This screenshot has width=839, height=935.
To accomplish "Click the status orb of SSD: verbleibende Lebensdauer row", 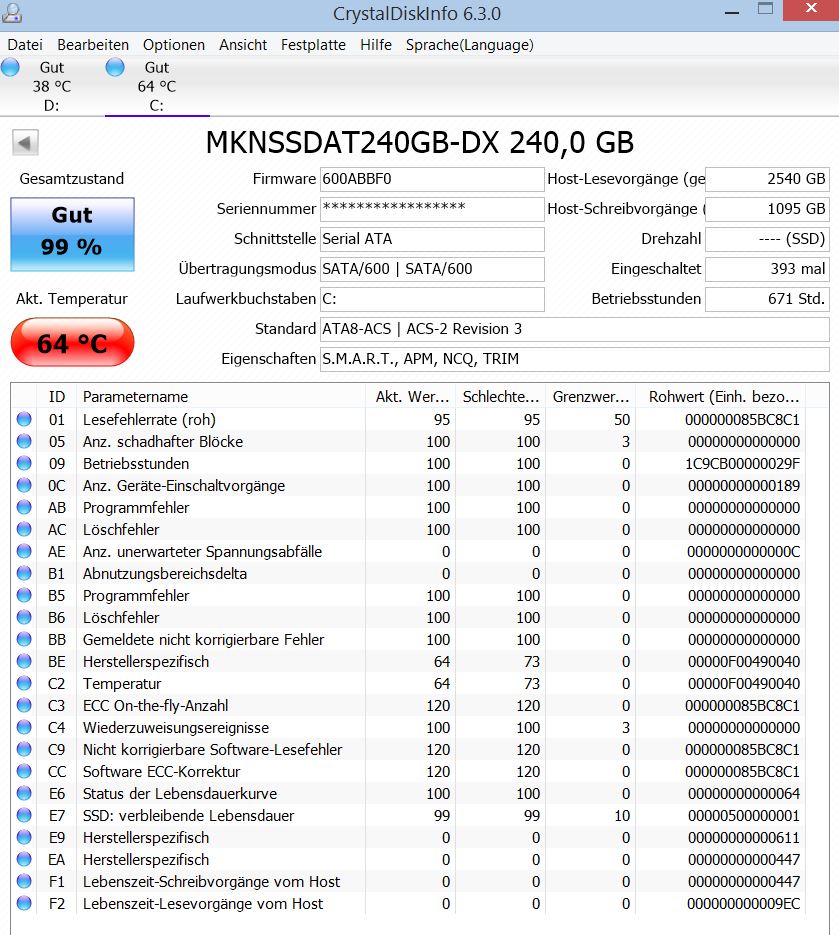I will (x=24, y=816).
